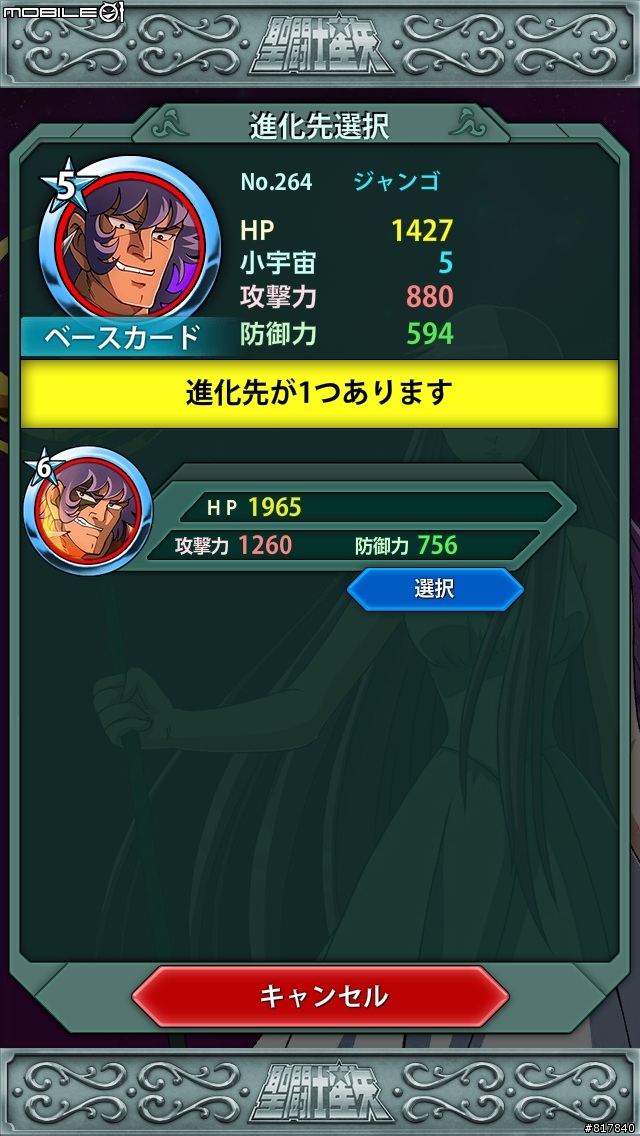Tap the 進化先選択 title header
Viewport: 640px width, 1136px height.
(320, 127)
